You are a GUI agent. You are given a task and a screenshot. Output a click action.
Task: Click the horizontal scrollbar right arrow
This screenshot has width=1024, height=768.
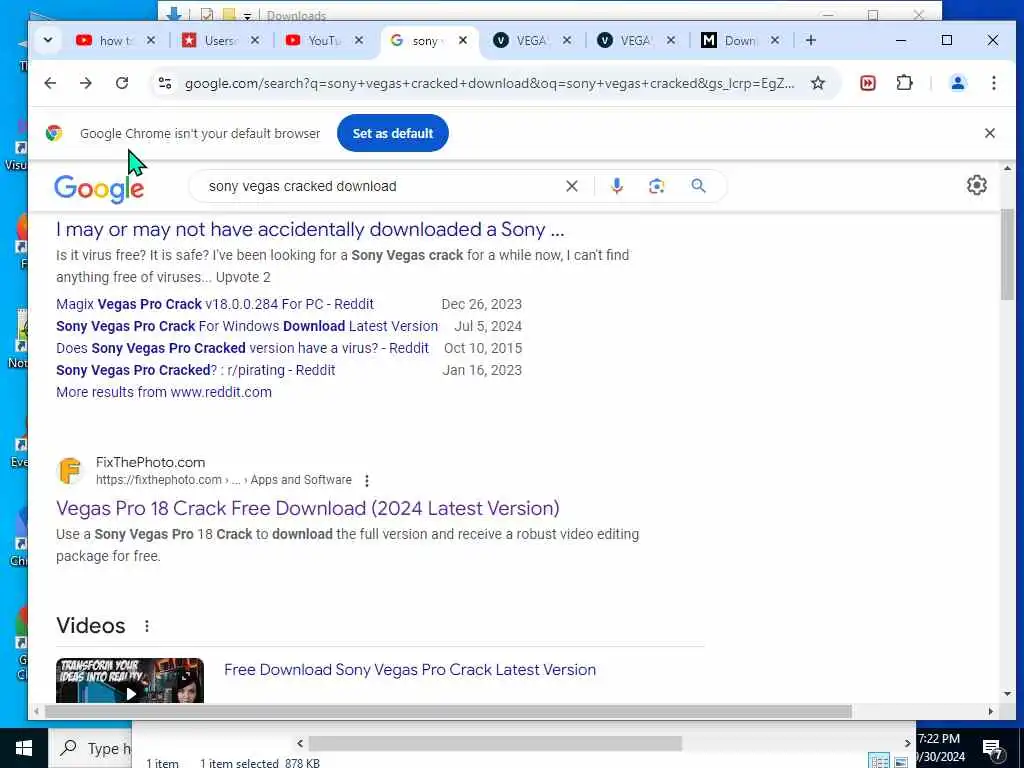tap(991, 711)
